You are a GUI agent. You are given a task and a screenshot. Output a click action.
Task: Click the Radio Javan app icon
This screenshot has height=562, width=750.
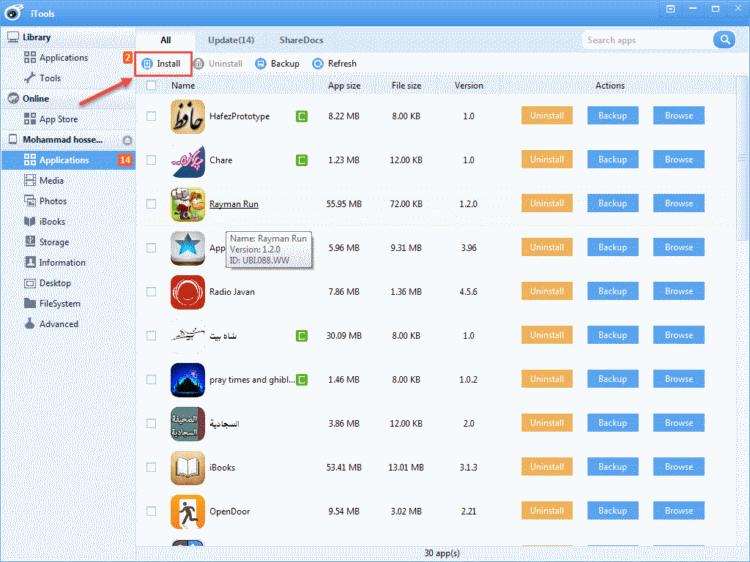[x=187, y=292]
